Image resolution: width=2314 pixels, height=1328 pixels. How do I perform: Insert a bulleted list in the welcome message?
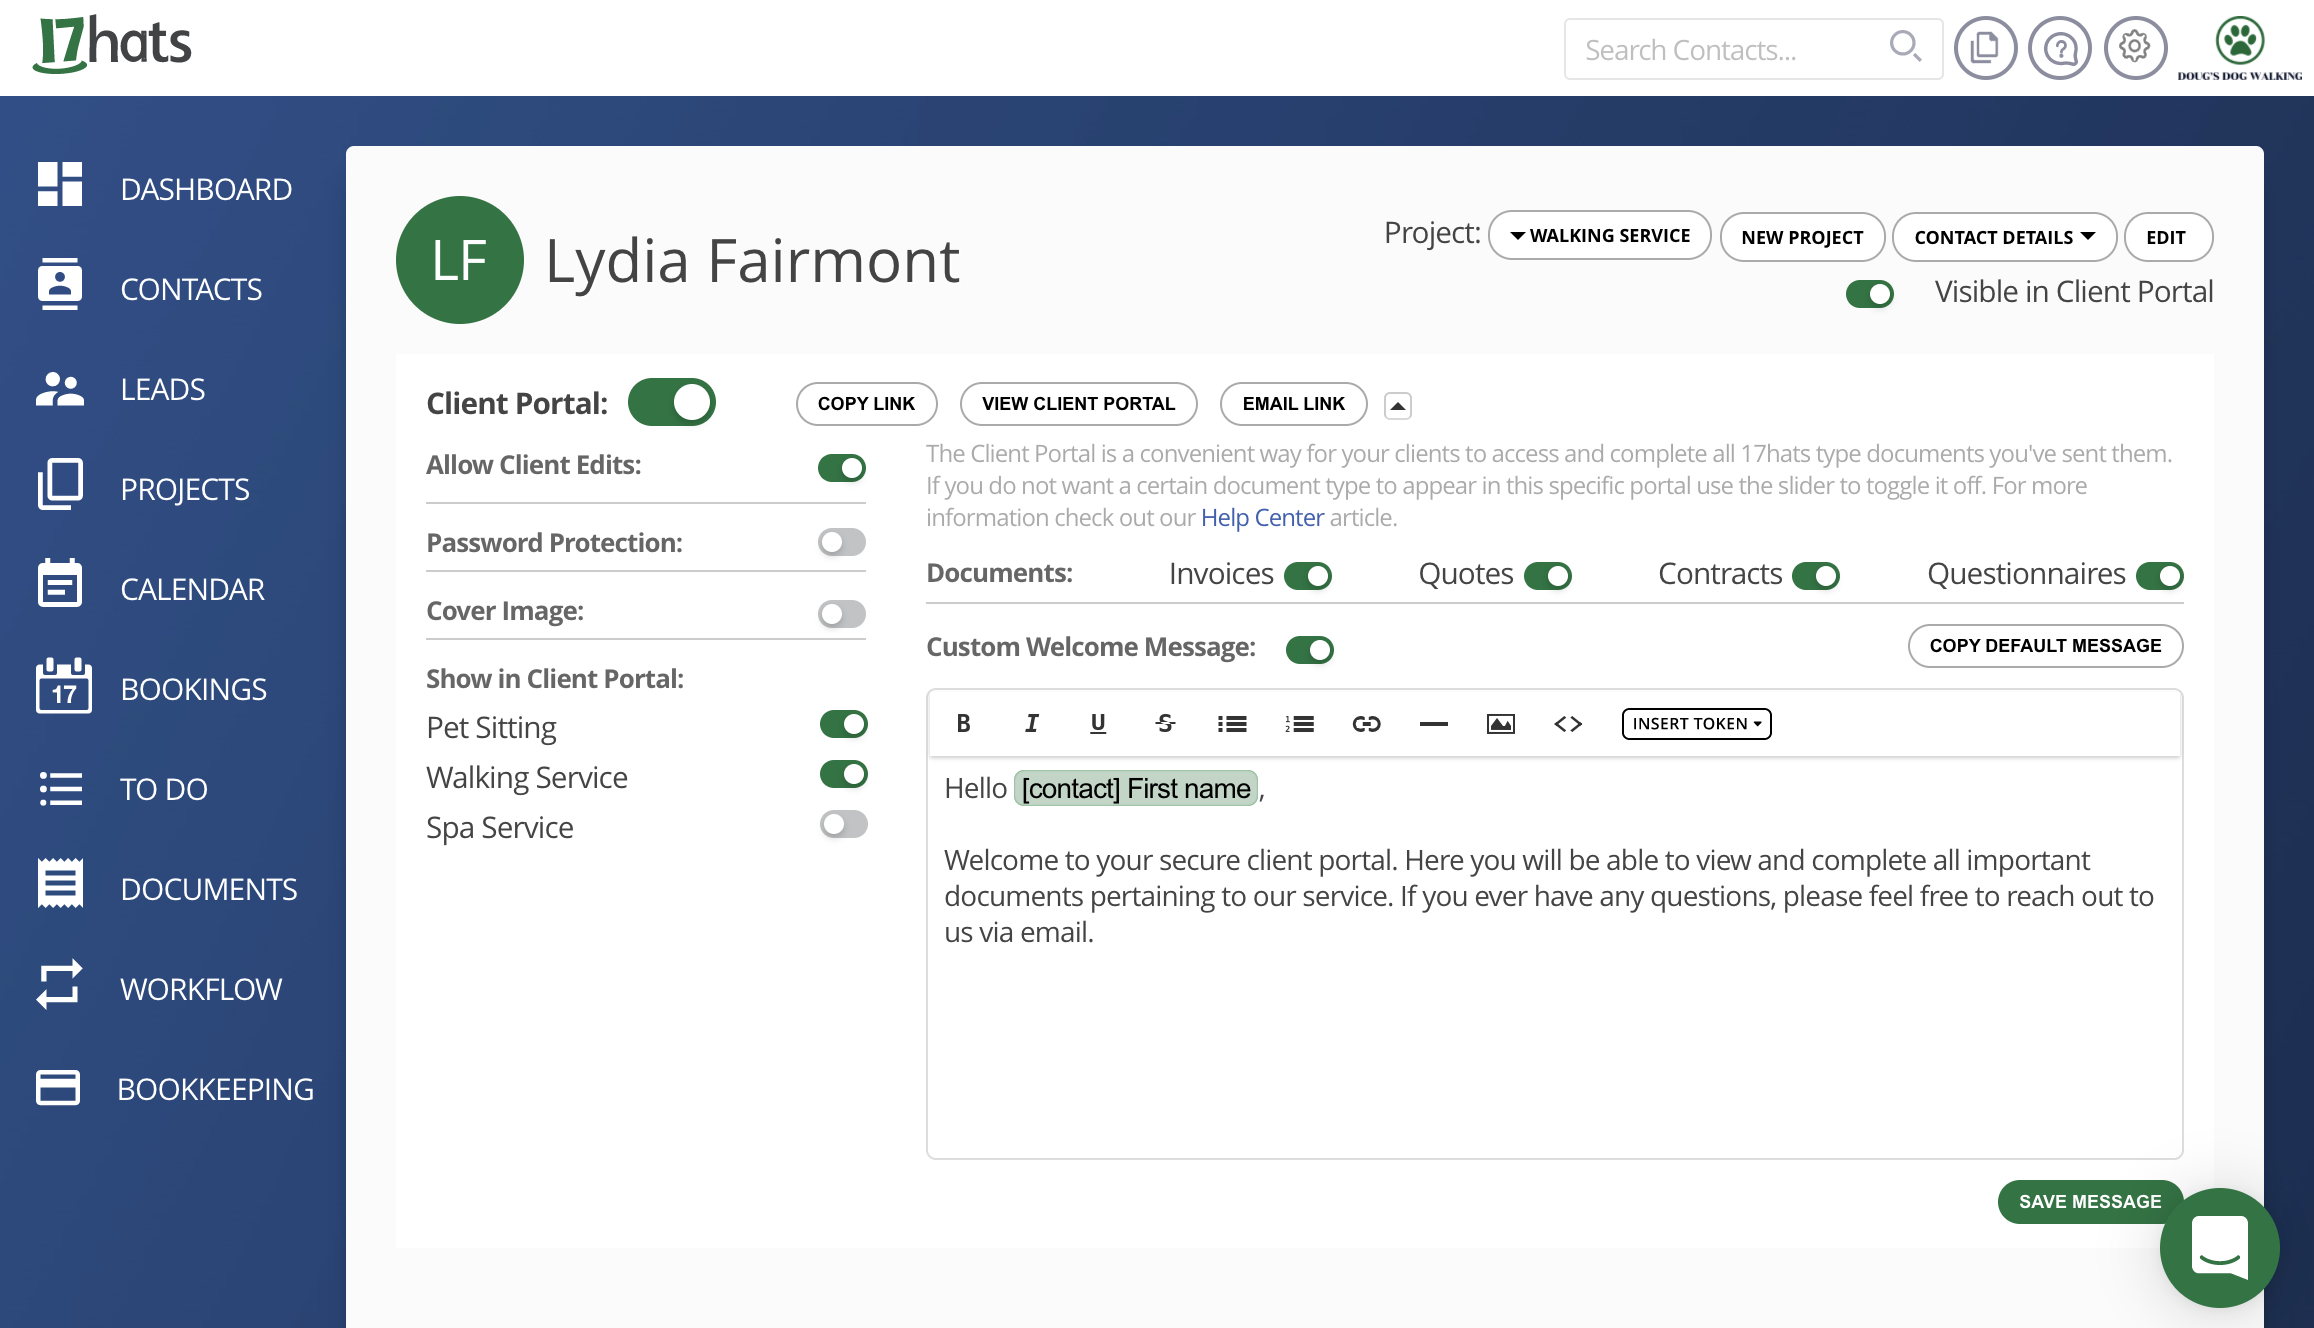(x=1232, y=723)
